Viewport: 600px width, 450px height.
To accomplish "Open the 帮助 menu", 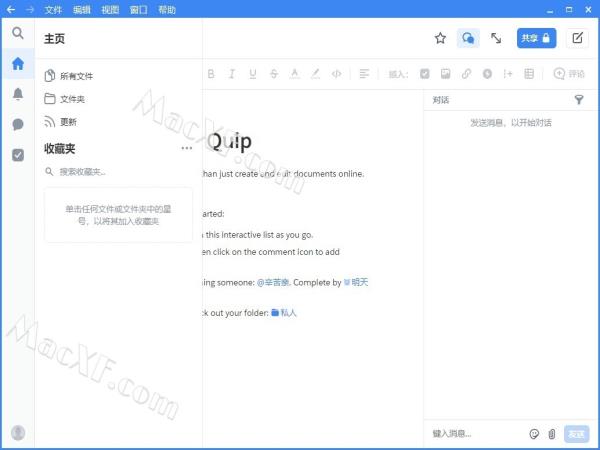I will coord(167,10).
